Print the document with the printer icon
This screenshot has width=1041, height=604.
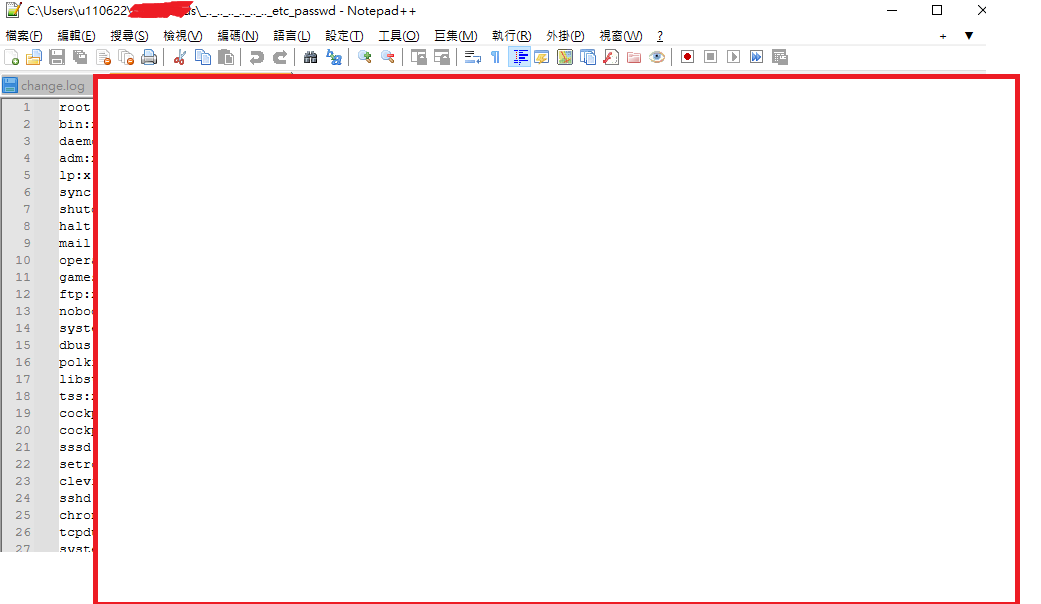(149, 57)
